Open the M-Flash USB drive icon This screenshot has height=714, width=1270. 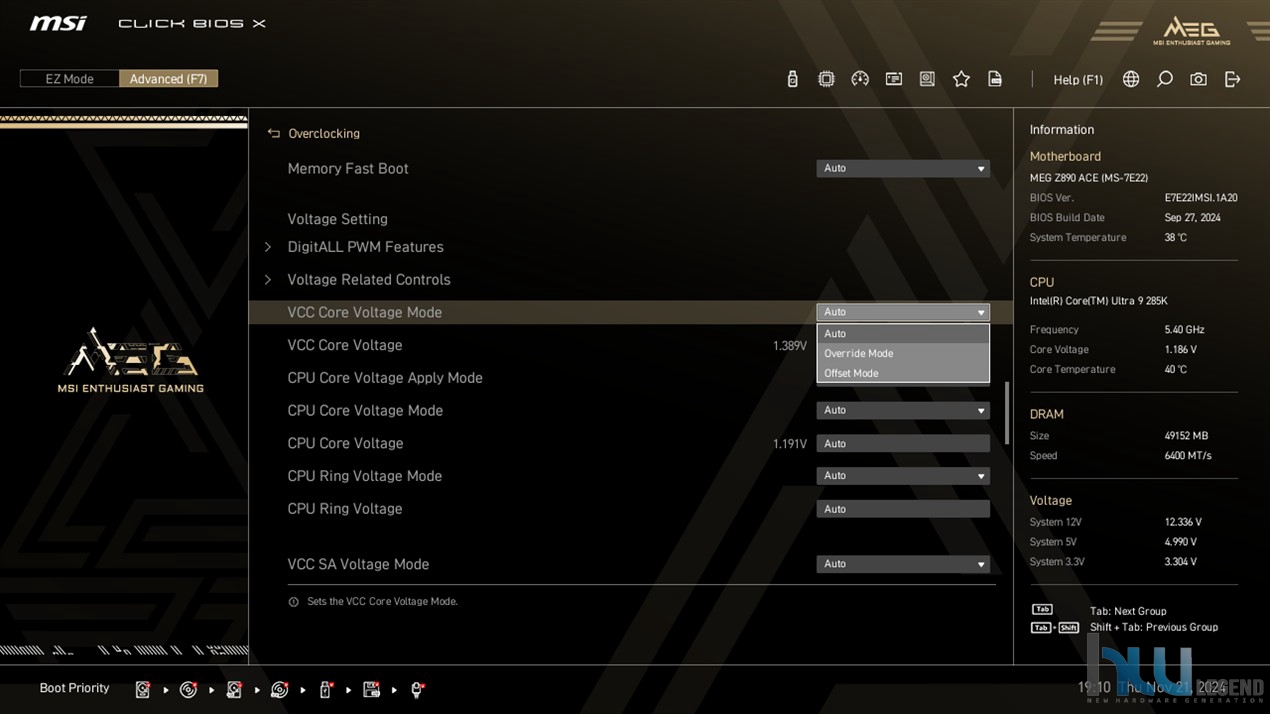coord(792,79)
